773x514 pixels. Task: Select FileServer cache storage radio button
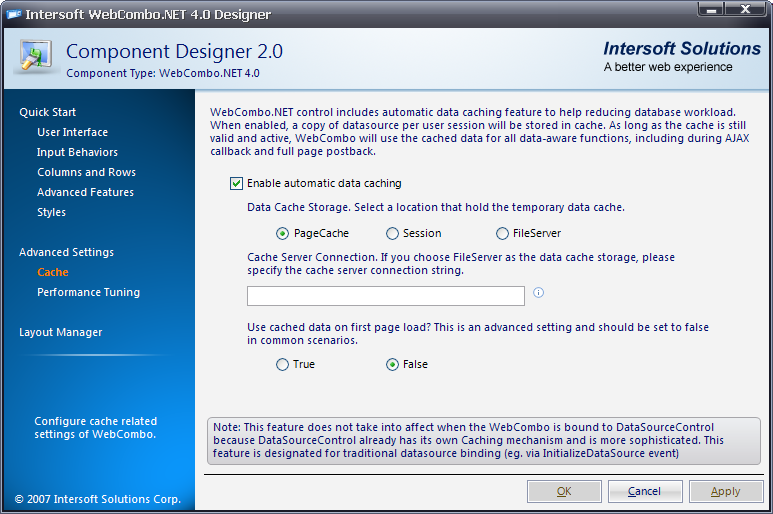[502, 233]
